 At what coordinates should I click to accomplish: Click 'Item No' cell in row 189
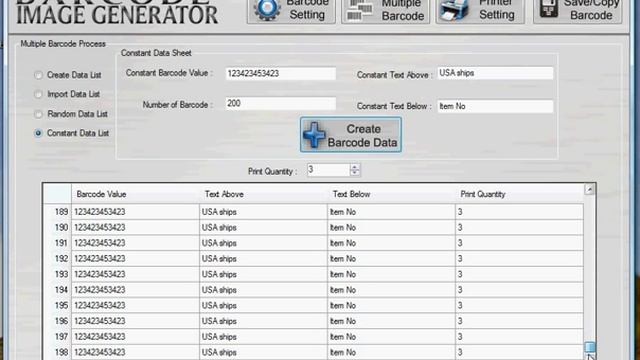[391, 212]
